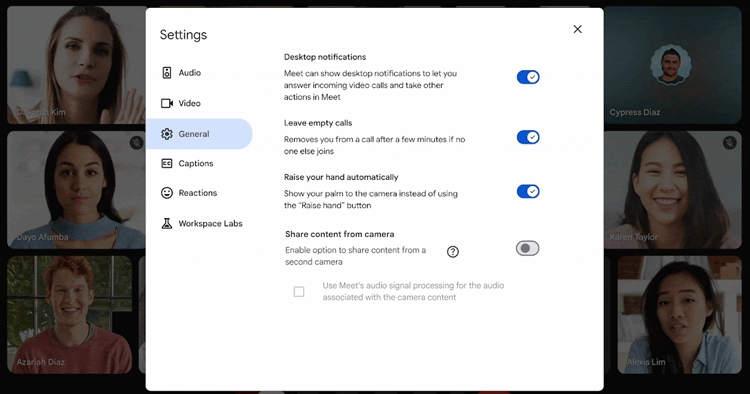Select Alexis Lim's video tile
750x394 pixels.
coord(679,314)
